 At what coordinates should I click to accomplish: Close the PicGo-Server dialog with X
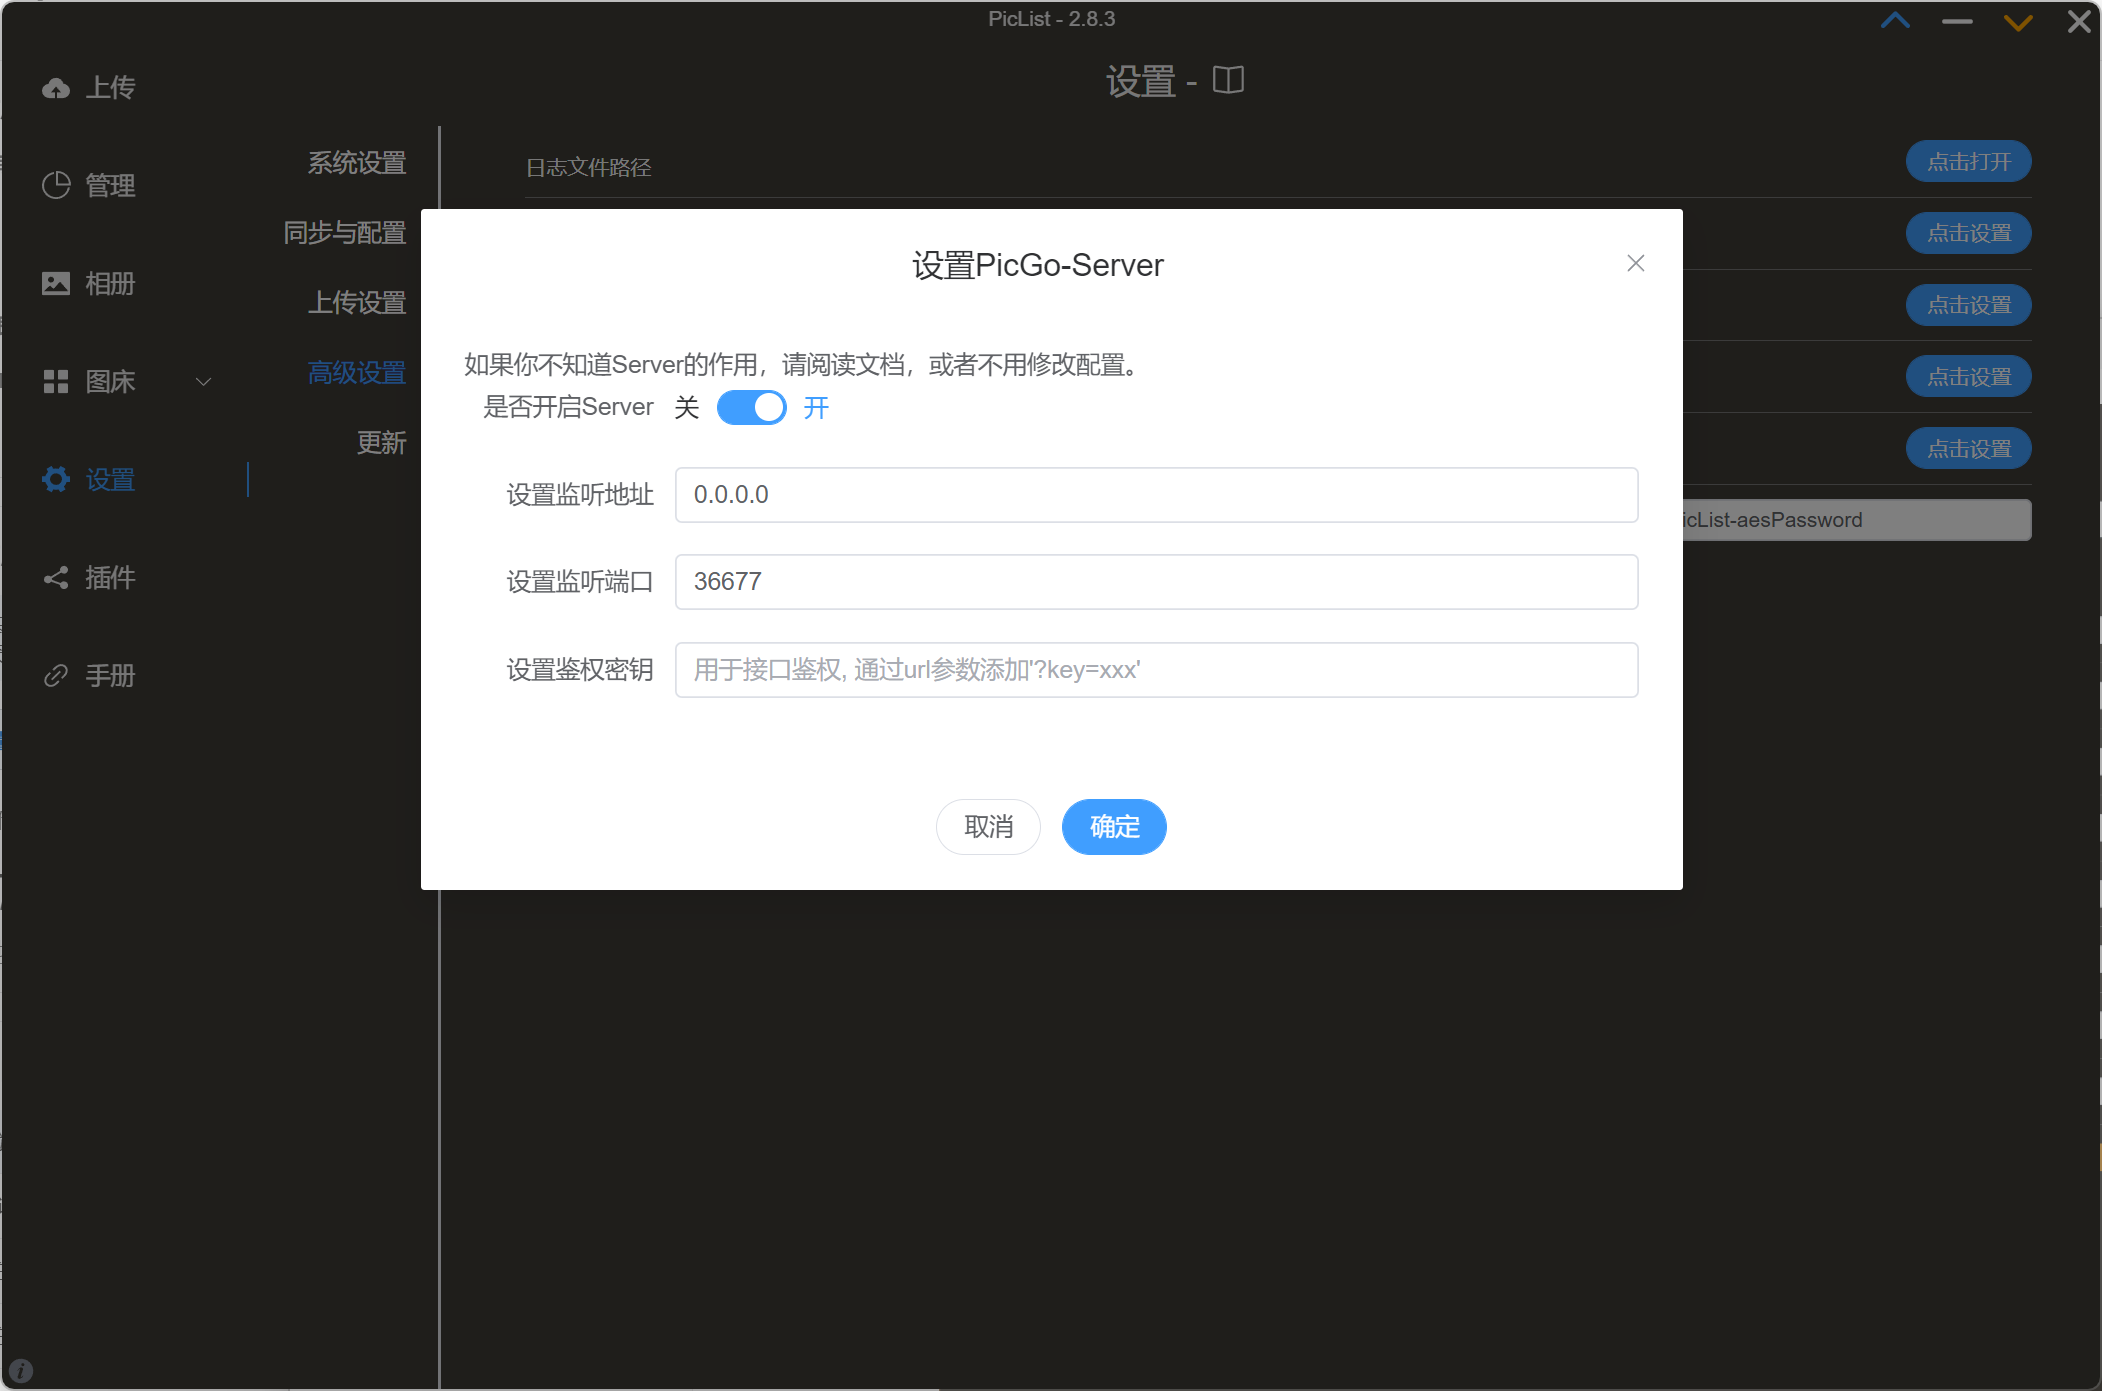1636,263
